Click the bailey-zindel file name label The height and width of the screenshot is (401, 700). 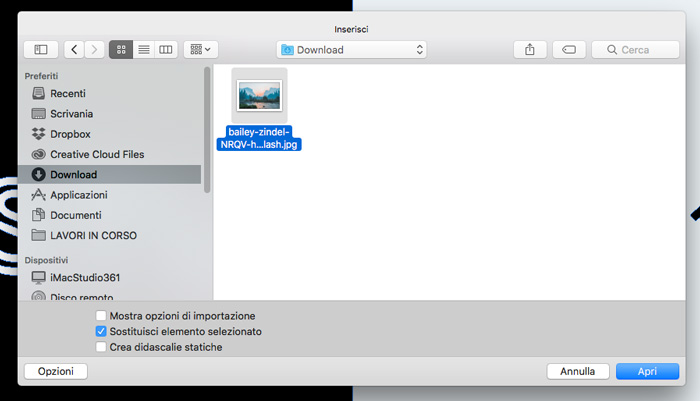pos(259,138)
